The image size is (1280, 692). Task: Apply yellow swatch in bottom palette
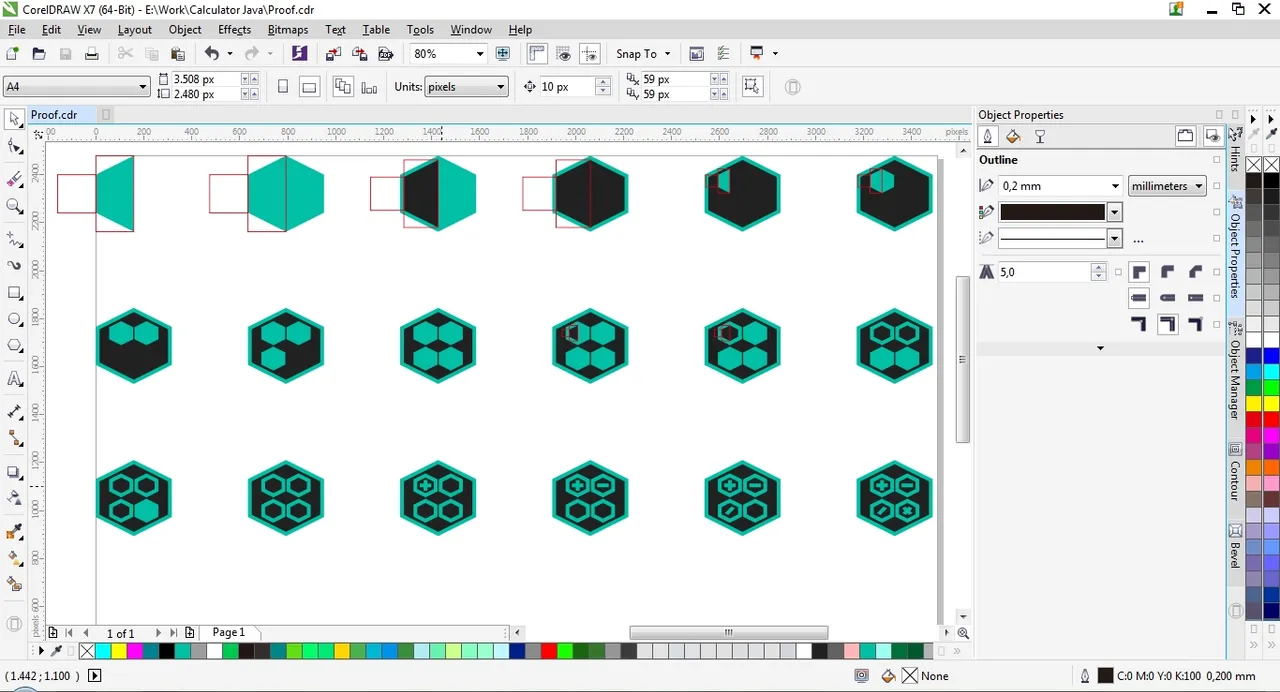tap(118, 651)
